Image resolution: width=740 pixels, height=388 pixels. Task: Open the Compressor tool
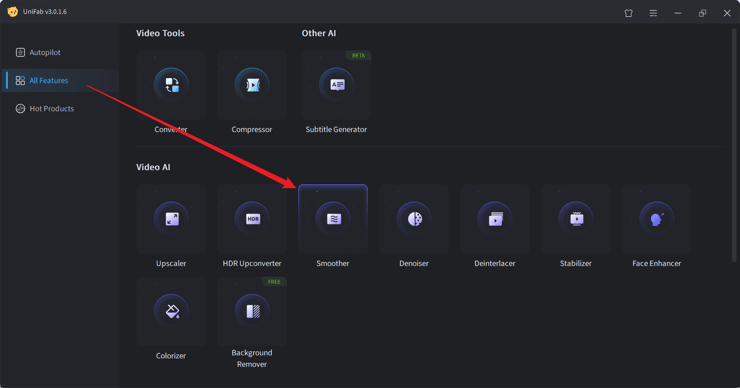click(252, 85)
